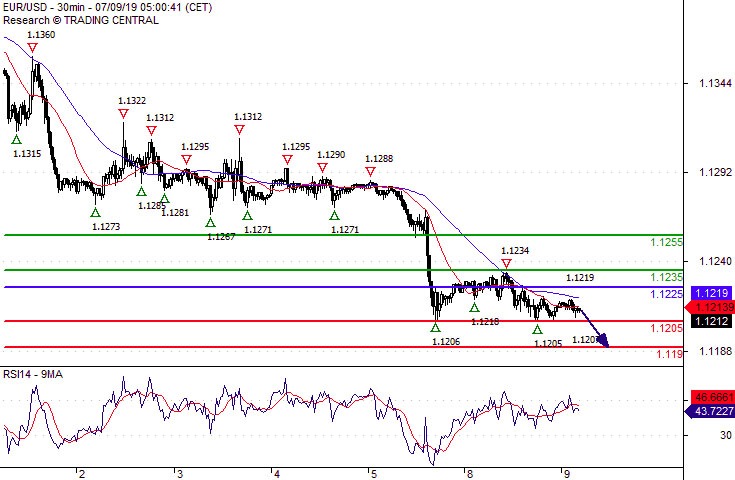
Task: Select the red triangle under the 1.1290 label
Action: (x=322, y=168)
